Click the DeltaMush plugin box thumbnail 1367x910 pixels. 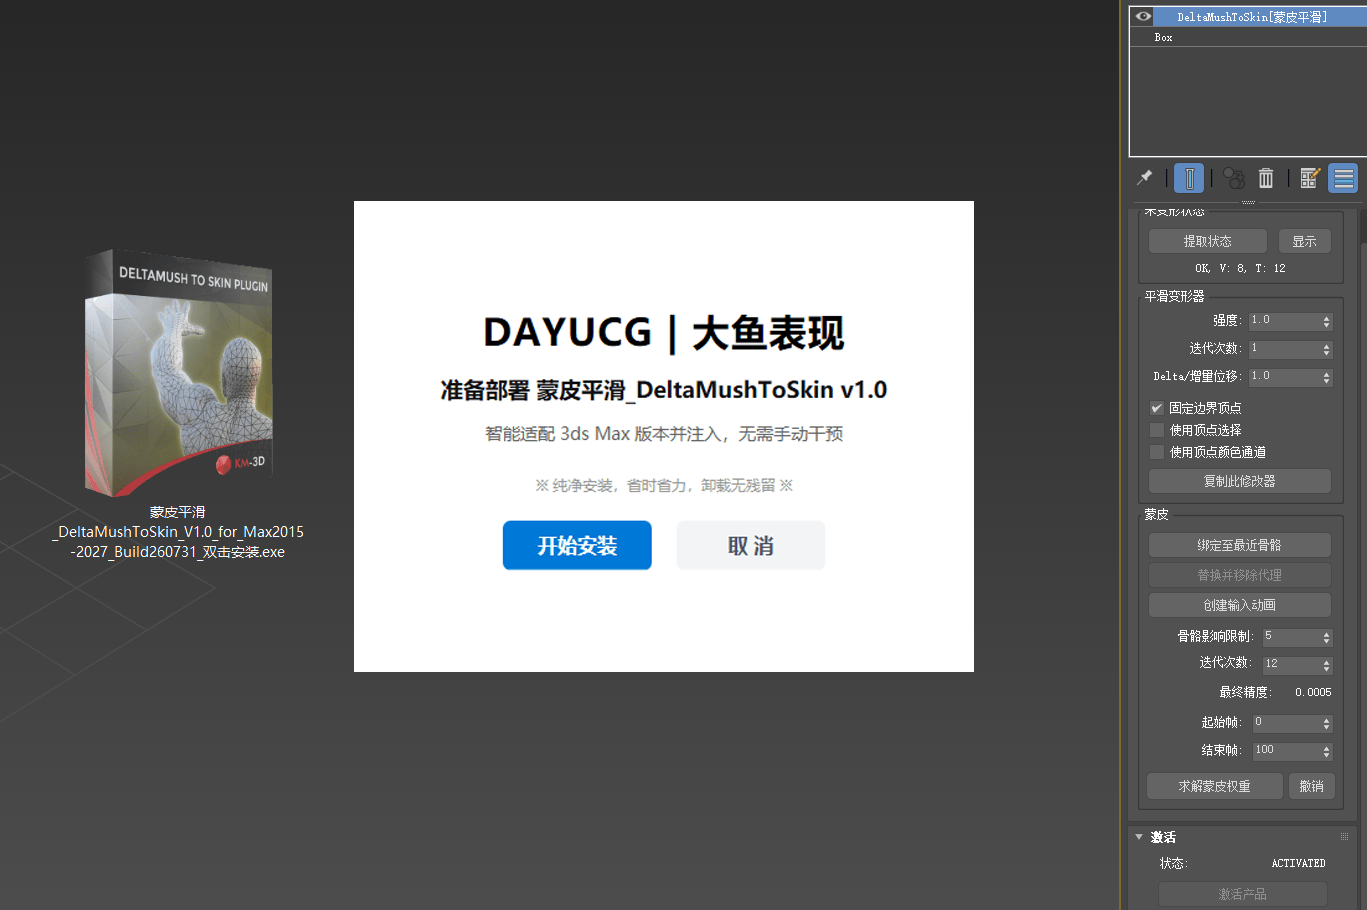click(x=179, y=372)
